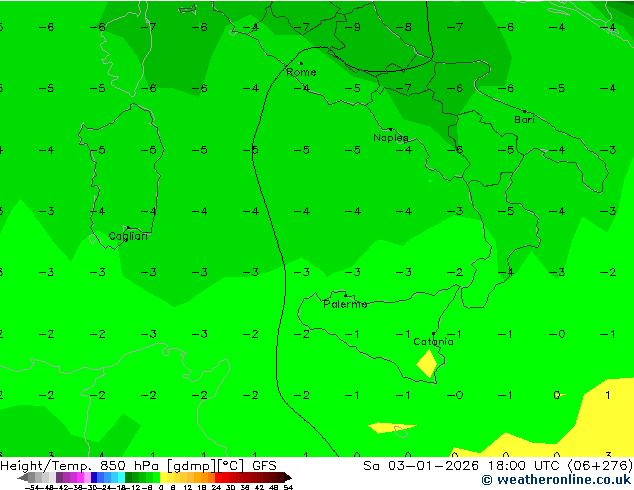Pick the cyan swatch in the temperature legend
Image resolution: width=634 pixels, height=490 pixels.
tap(121, 477)
